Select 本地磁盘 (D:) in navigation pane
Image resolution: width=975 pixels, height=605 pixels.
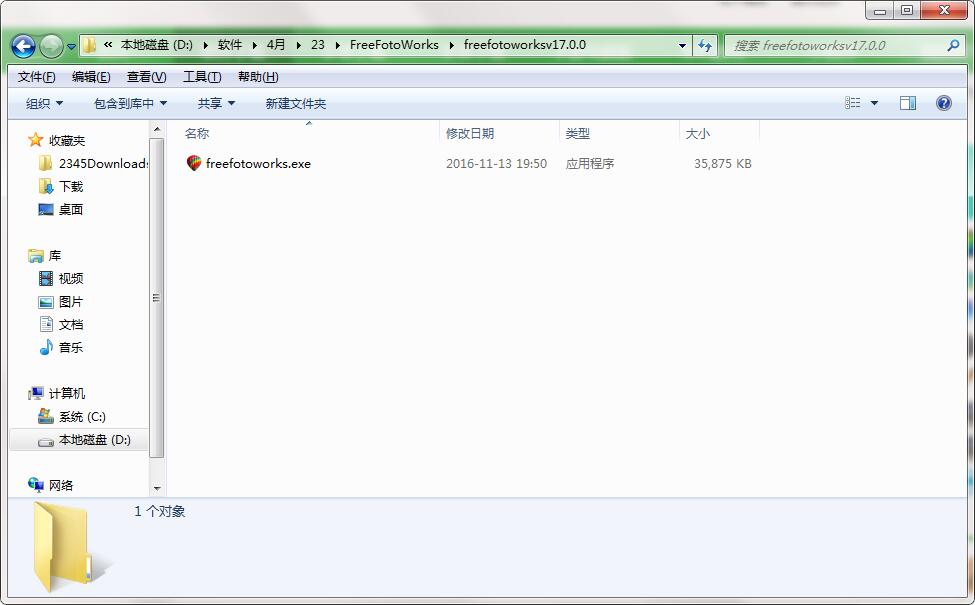click(95, 440)
